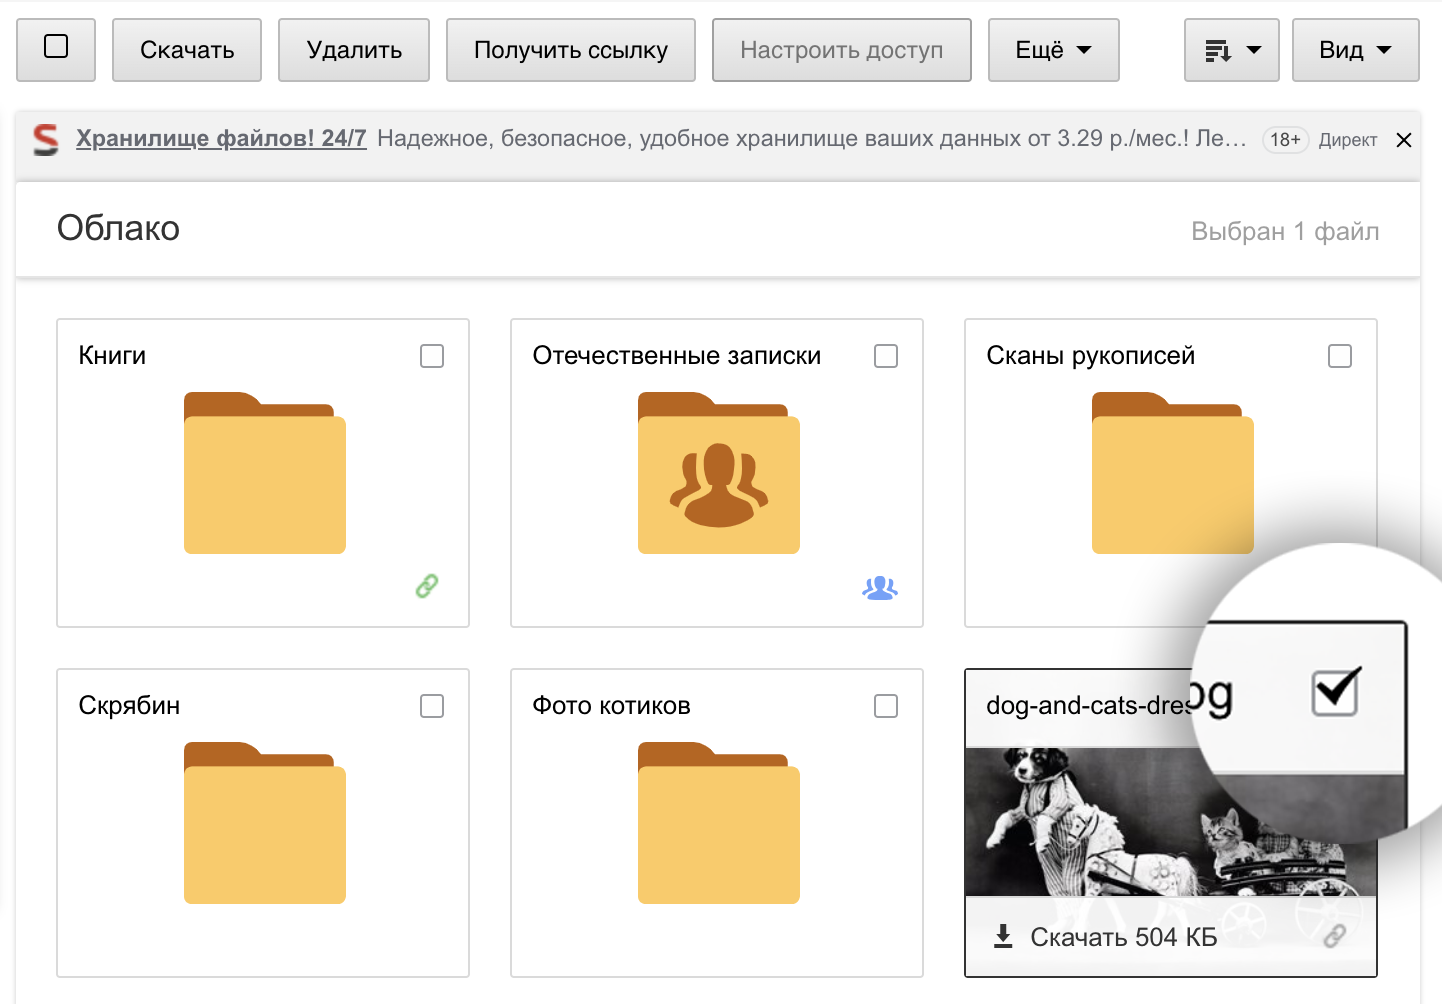
Task: Click the blue shared-users icon on Отечественные записки
Action: [880, 588]
